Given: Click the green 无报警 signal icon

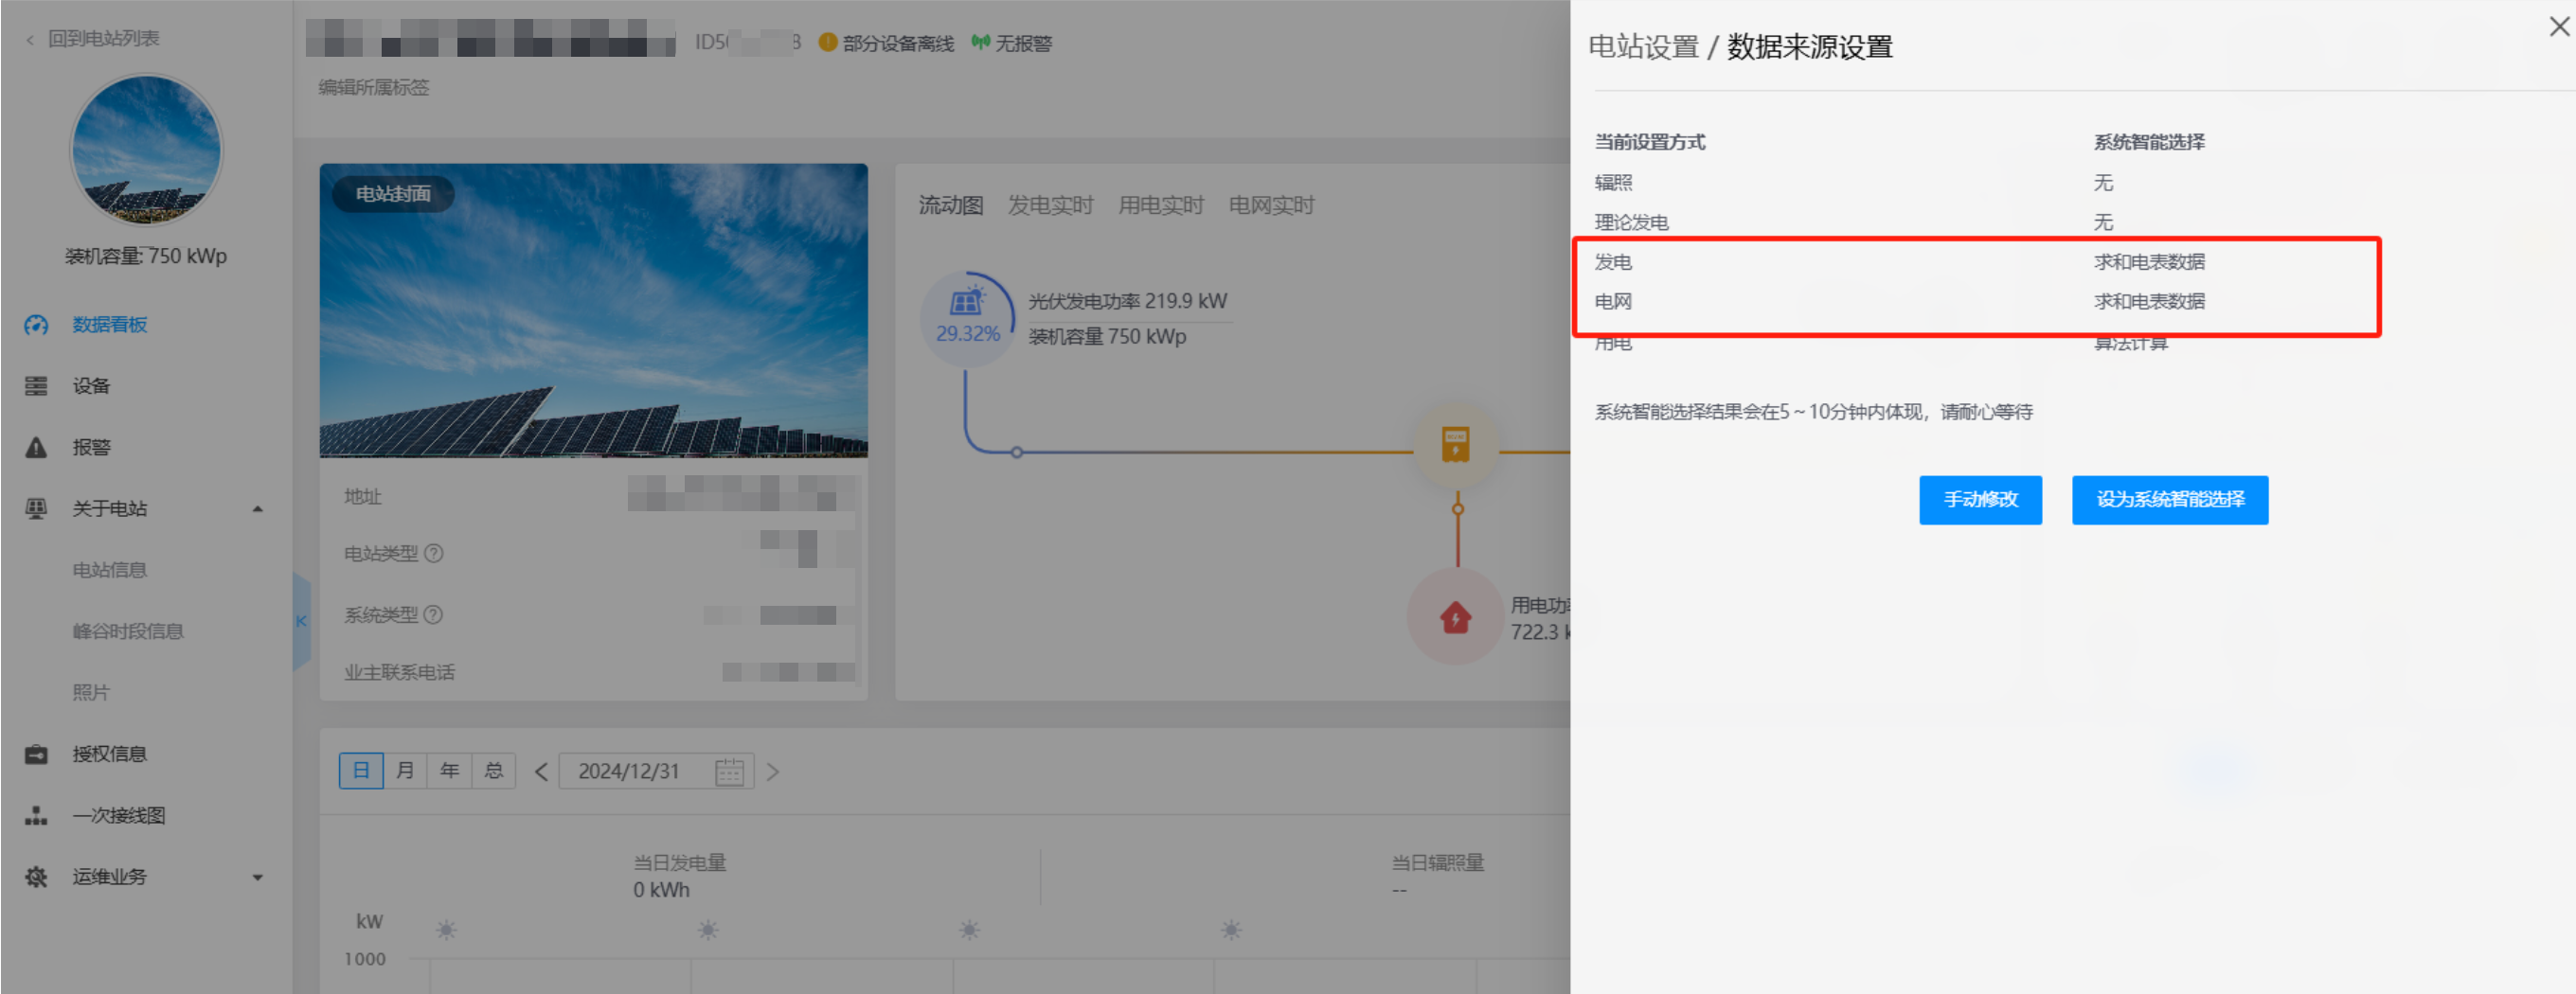Looking at the screenshot, I should tap(981, 42).
